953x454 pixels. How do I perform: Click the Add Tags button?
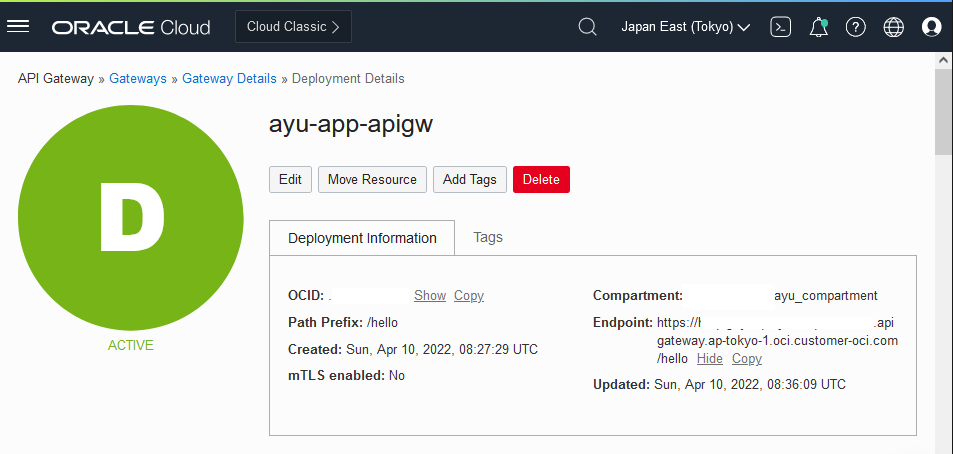[470, 179]
